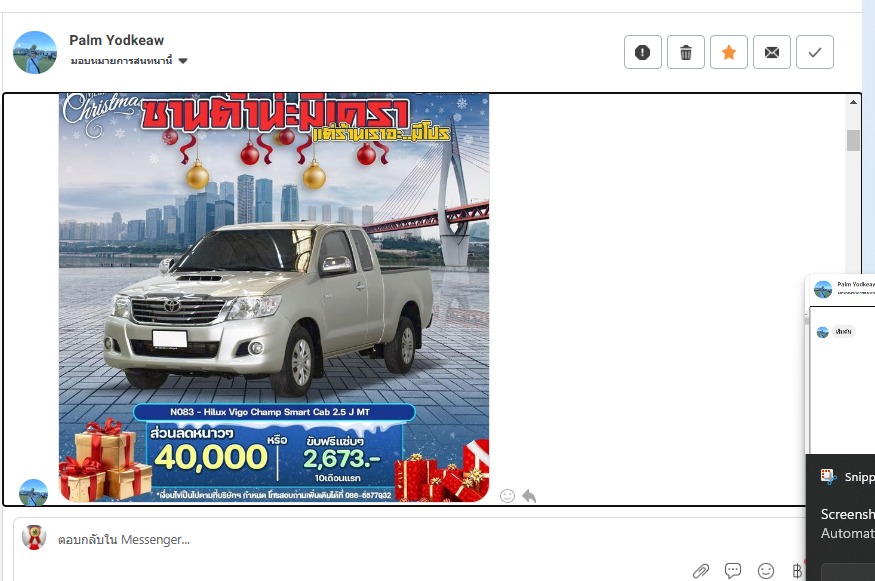
Task: Click sender avatar beside the image message
Action: 33,492
